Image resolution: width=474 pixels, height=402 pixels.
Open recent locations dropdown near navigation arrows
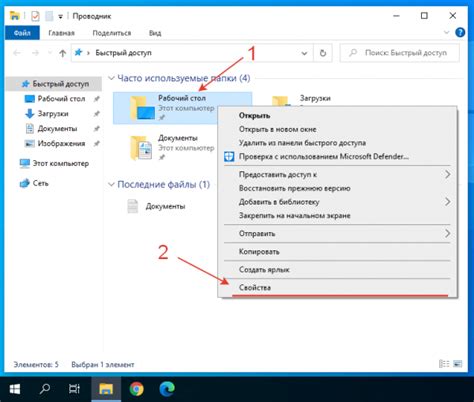coord(50,53)
